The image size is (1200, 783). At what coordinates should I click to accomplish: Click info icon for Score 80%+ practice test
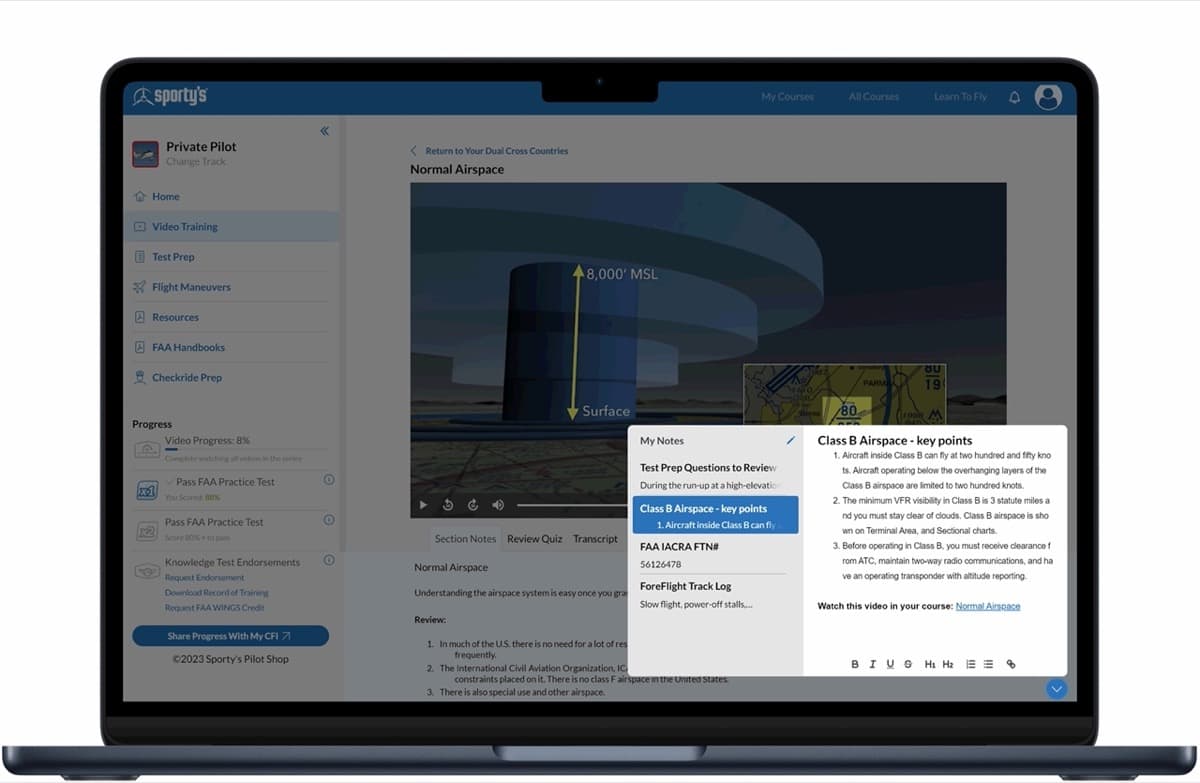329,520
